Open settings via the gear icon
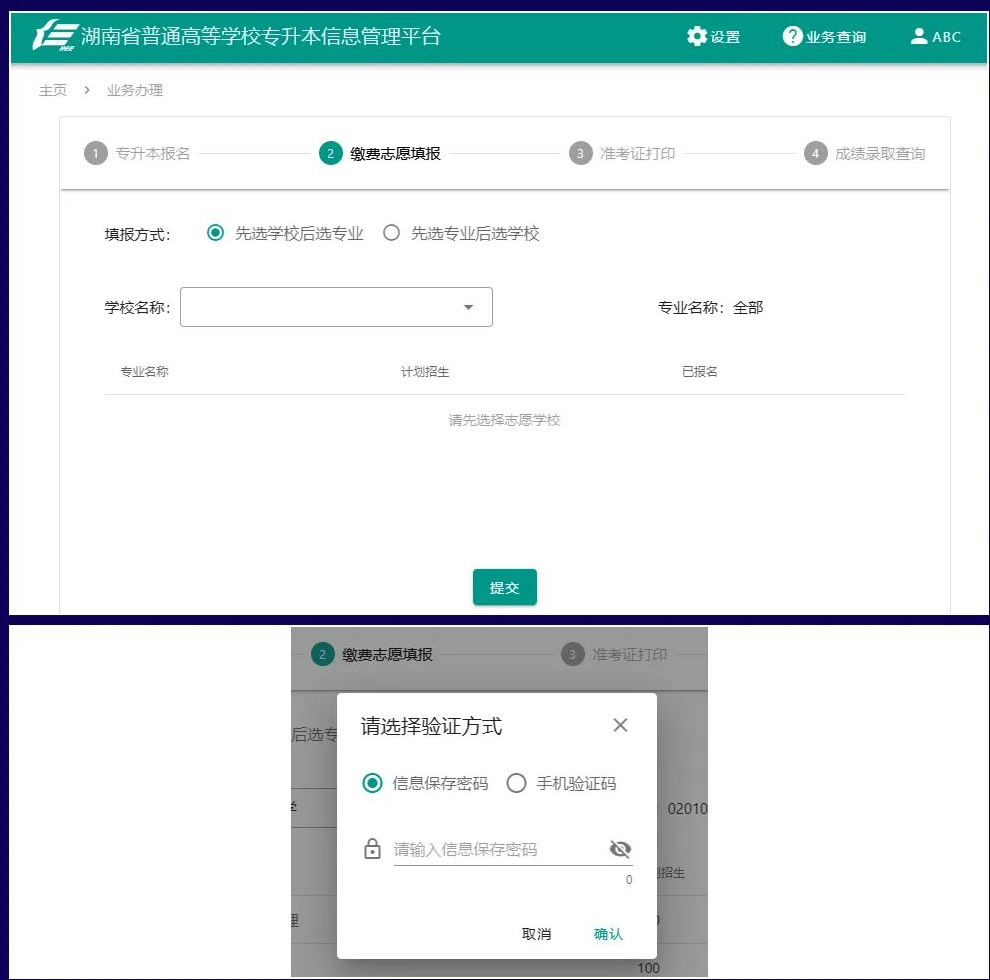This screenshot has height=980, width=990. click(x=698, y=36)
